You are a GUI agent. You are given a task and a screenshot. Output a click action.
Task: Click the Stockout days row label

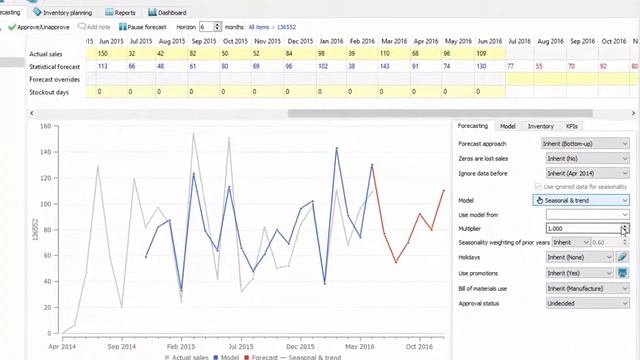49,92
